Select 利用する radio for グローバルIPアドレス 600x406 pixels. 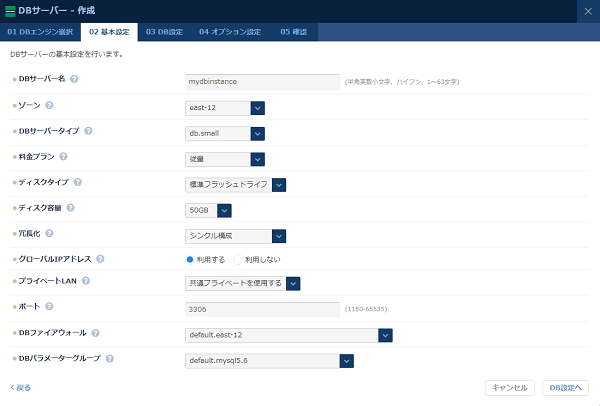190,259
